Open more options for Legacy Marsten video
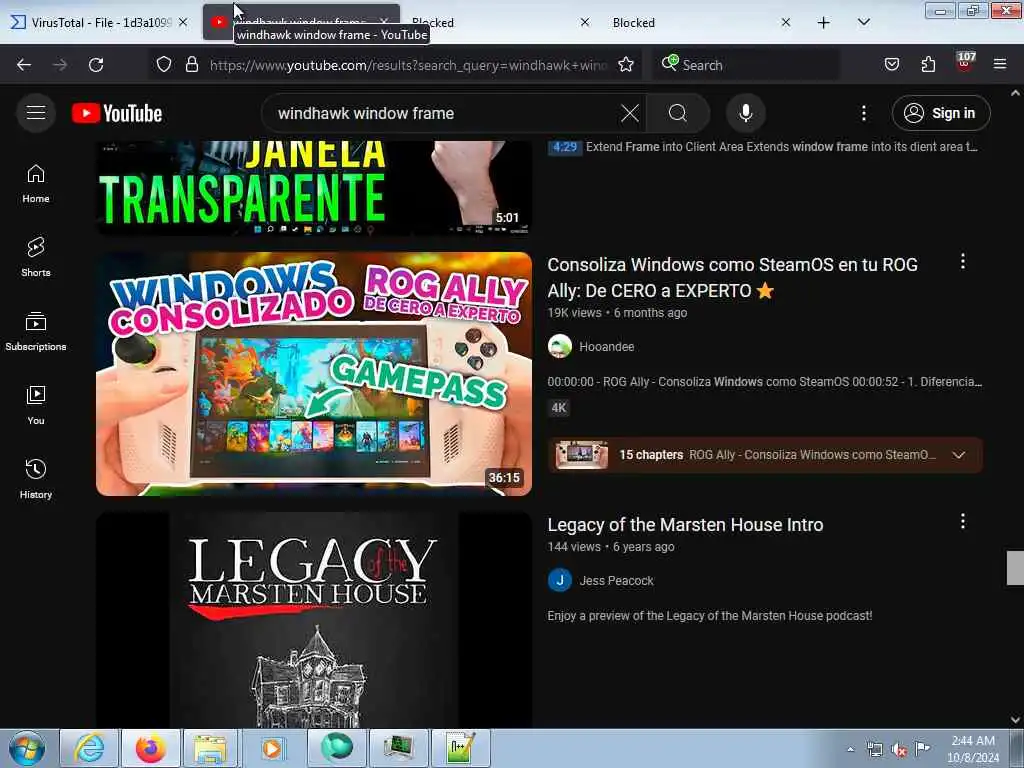This screenshot has width=1024, height=768. click(x=963, y=521)
